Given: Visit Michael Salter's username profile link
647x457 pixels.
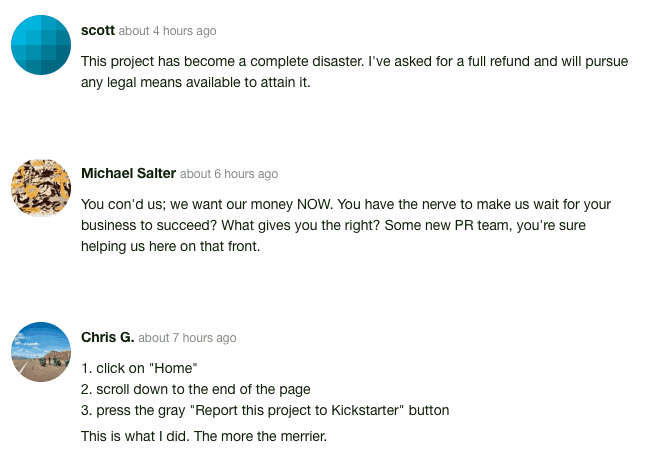Looking at the screenshot, I should [128, 173].
